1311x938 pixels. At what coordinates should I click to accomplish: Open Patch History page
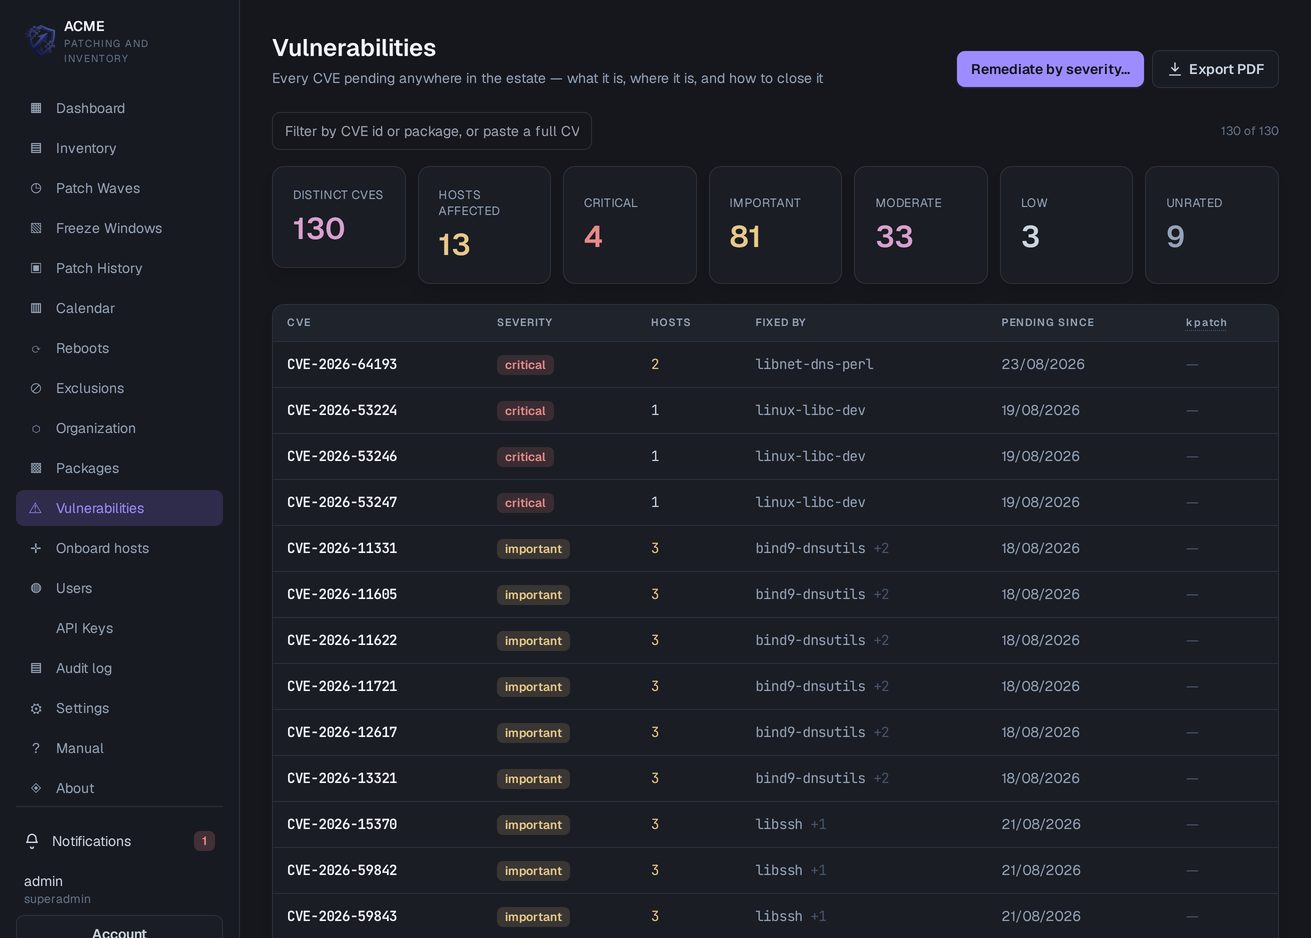click(119, 268)
